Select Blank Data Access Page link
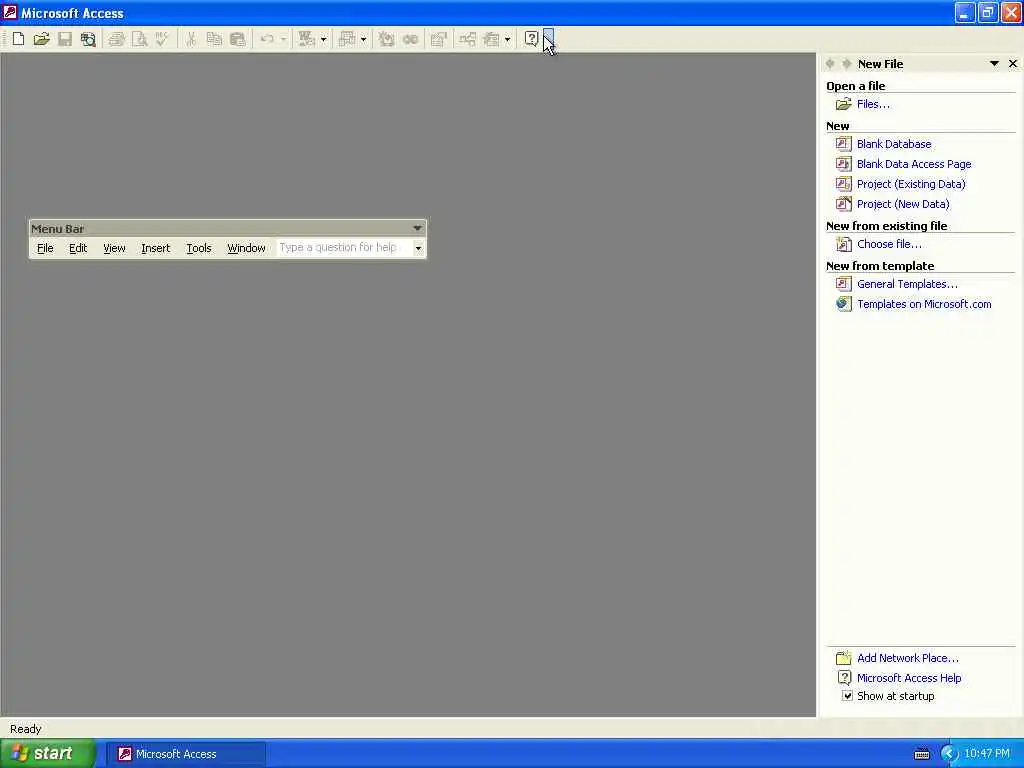1024x768 pixels. (x=914, y=164)
